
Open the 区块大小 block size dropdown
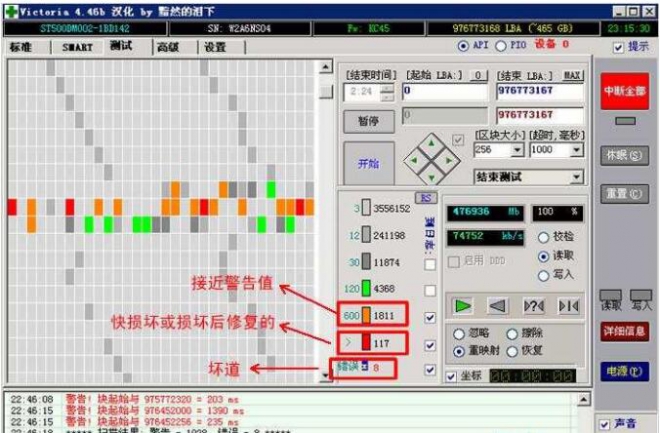[517, 150]
